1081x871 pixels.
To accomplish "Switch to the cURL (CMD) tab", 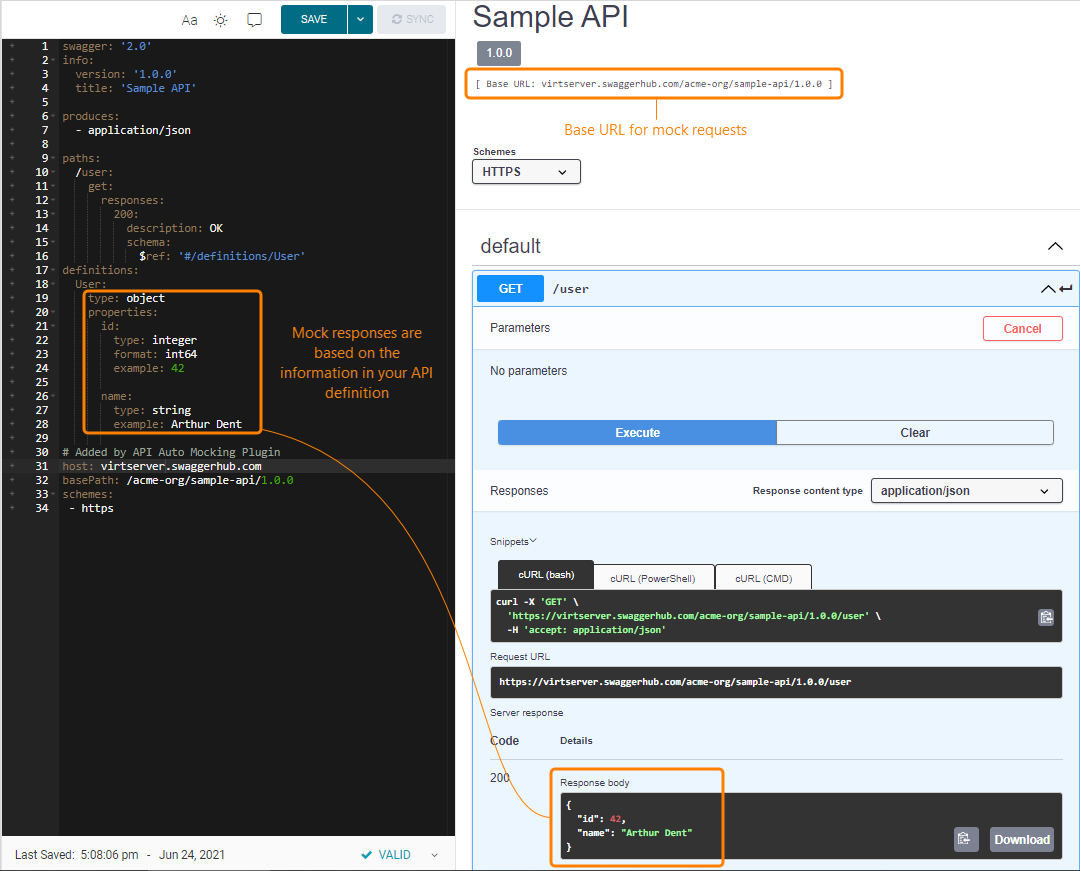I will (763, 578).
